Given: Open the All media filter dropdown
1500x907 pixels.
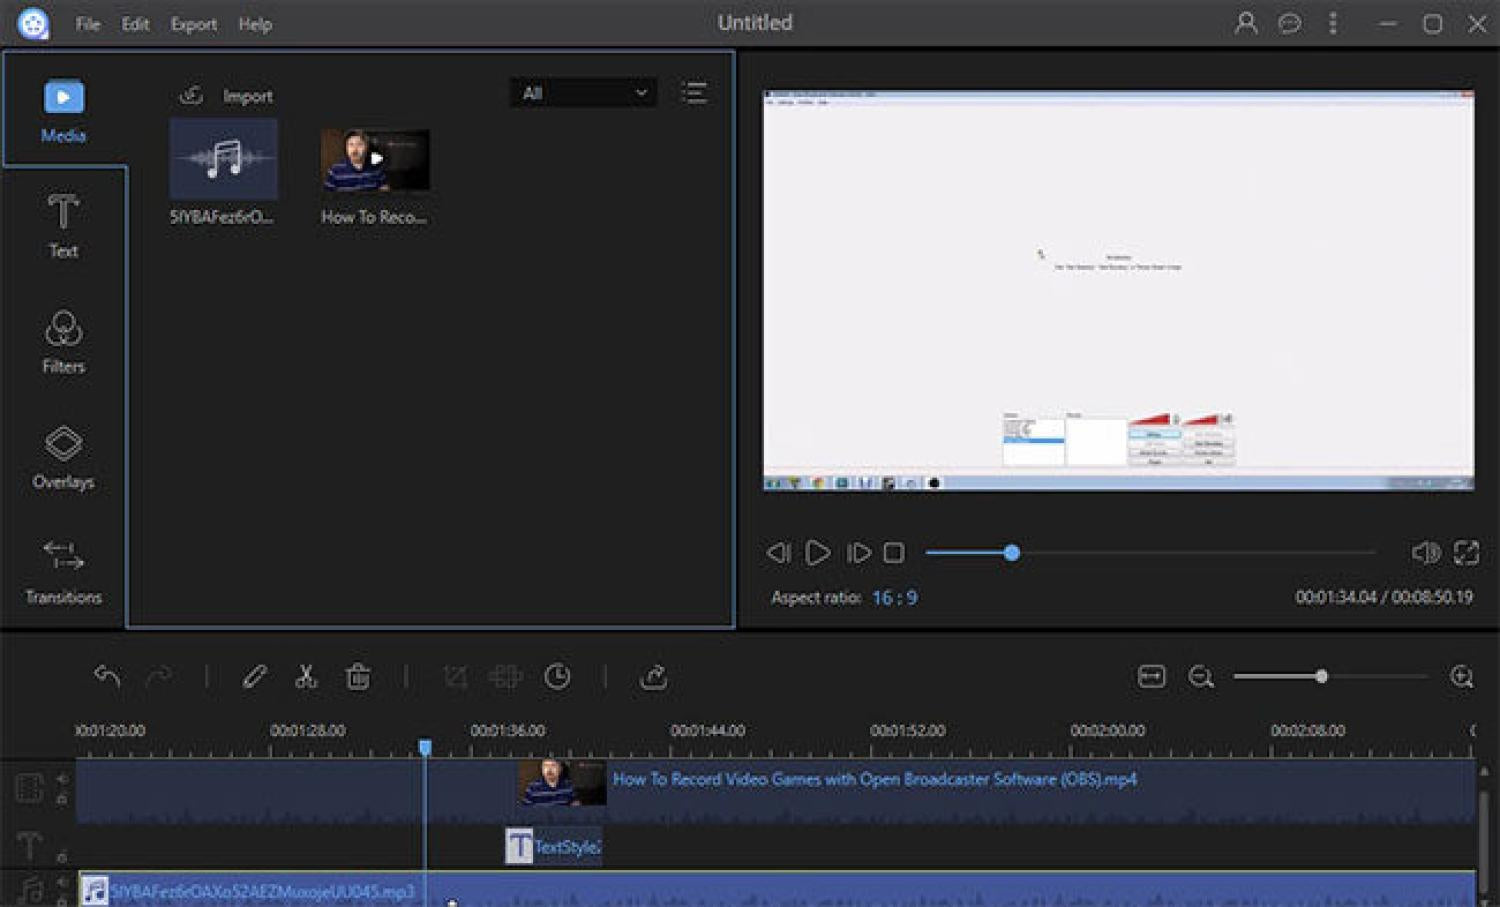Looking at the screenshot, I should tap(583, 93).
